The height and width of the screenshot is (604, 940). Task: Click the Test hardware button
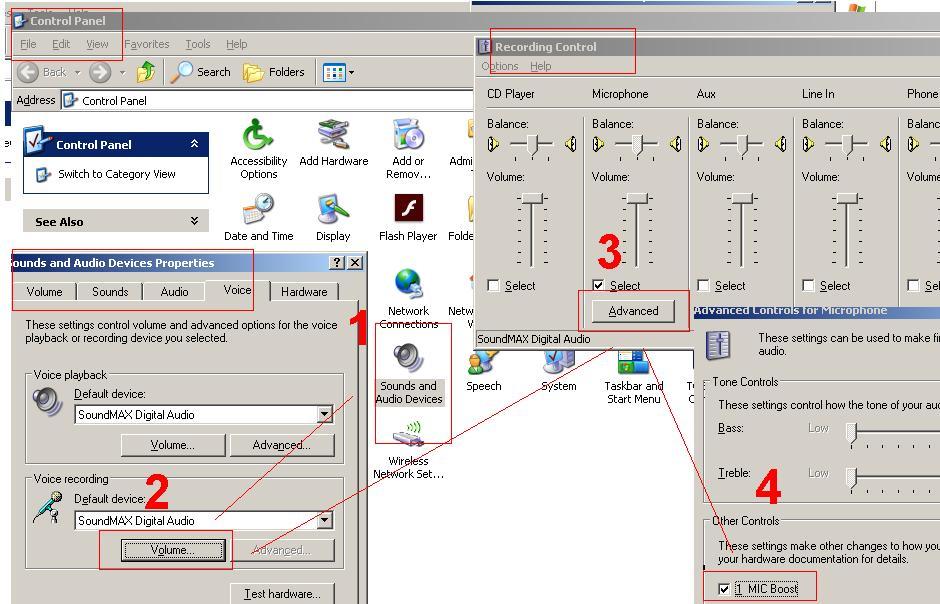282,594
